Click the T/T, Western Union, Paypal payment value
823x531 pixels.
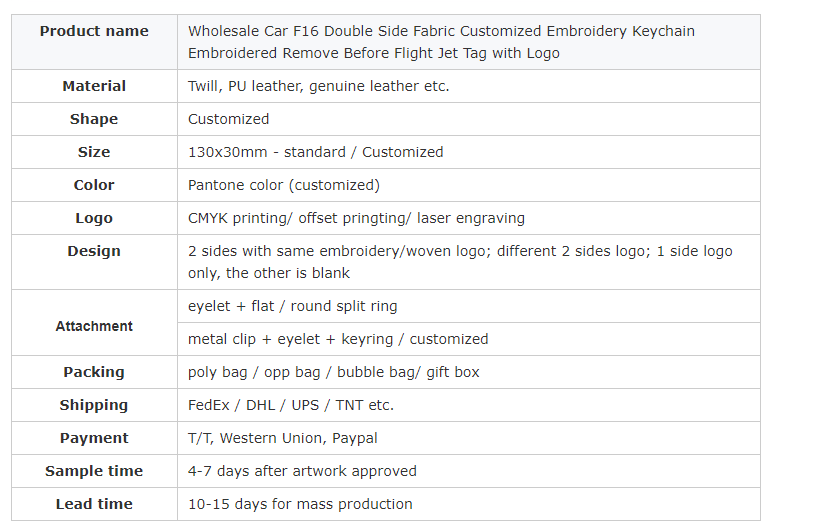coord(283,438)
